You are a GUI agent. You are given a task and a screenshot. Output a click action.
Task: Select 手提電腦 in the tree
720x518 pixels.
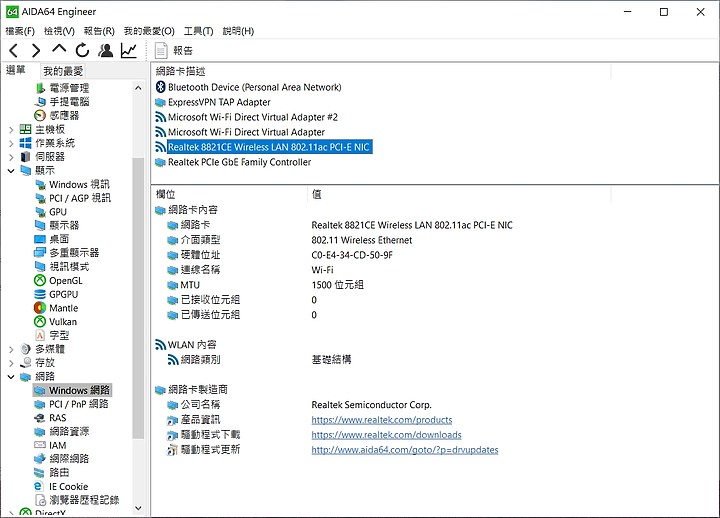[62, 101]
